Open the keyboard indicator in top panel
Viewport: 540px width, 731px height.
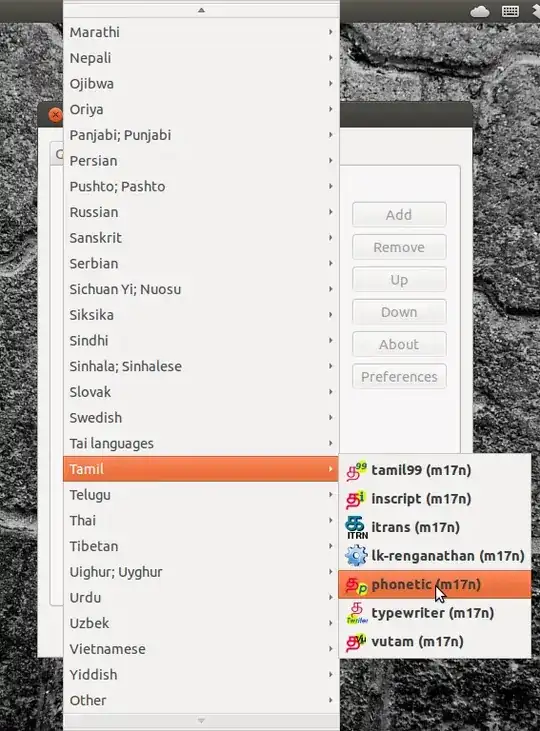[x=510, y=11]
